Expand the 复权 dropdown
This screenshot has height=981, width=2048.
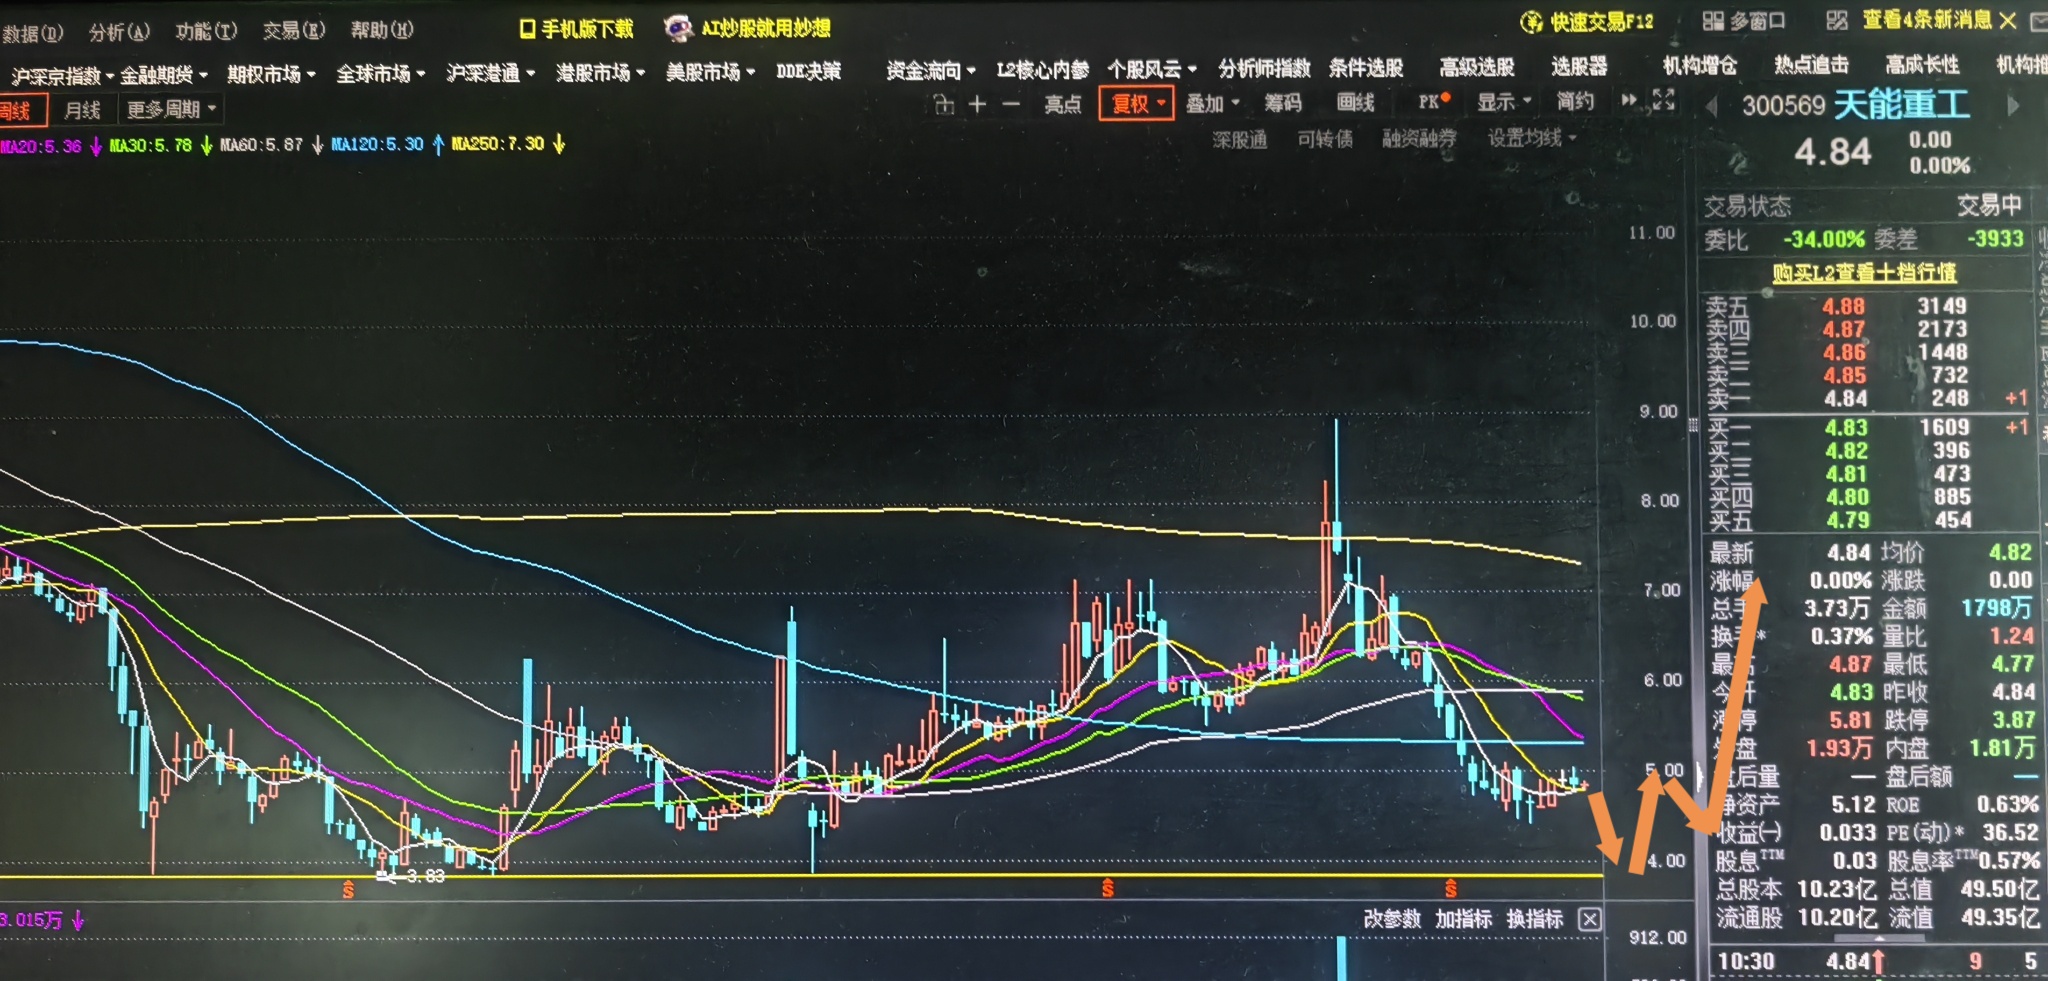point(1136,103)
